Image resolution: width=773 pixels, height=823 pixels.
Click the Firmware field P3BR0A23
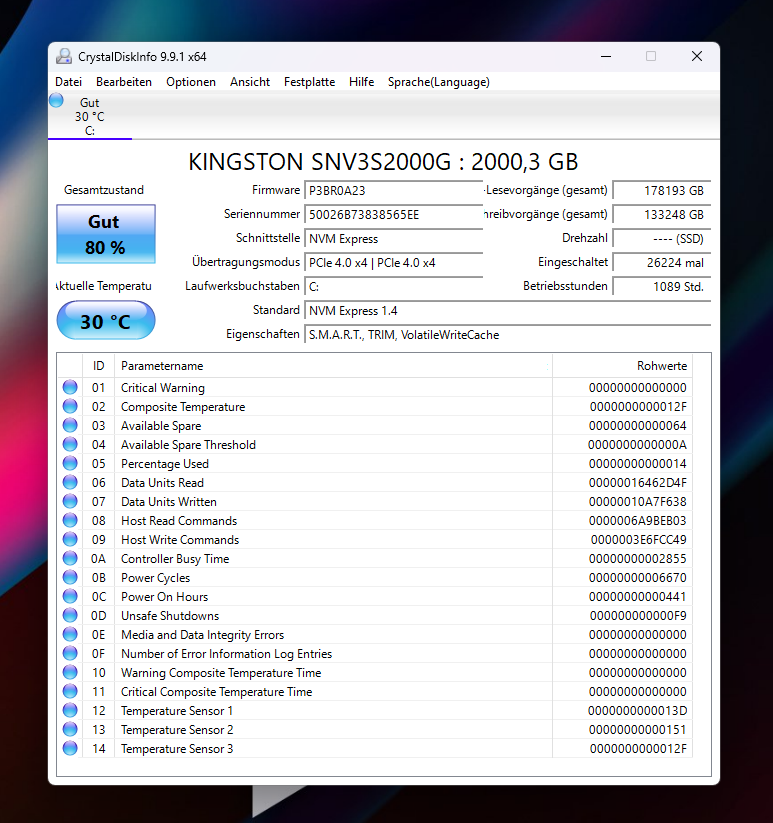pyautogui.click(x=393, y=191)
